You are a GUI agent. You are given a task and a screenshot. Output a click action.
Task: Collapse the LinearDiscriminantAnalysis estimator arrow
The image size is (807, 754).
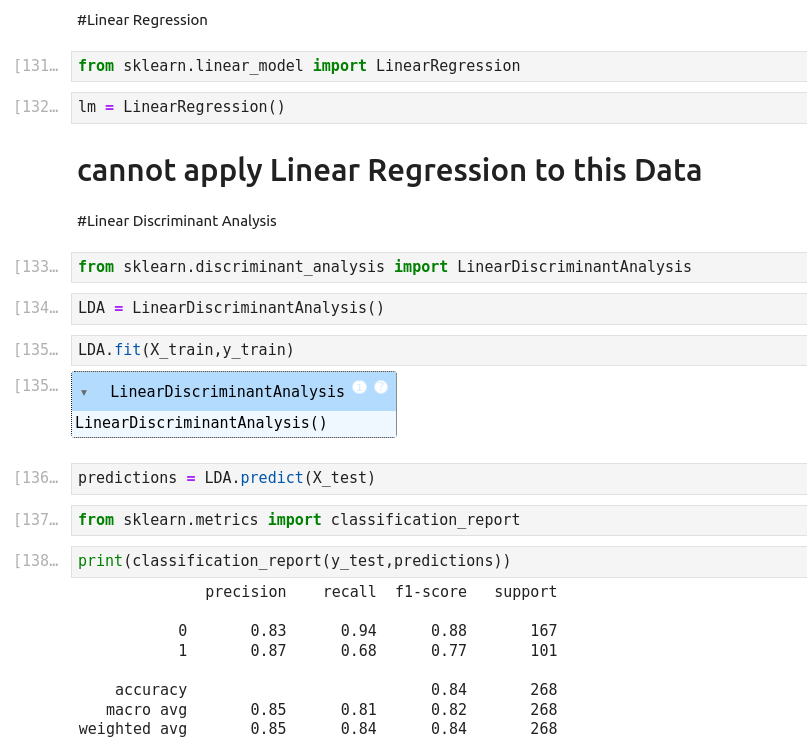point(84,393)
